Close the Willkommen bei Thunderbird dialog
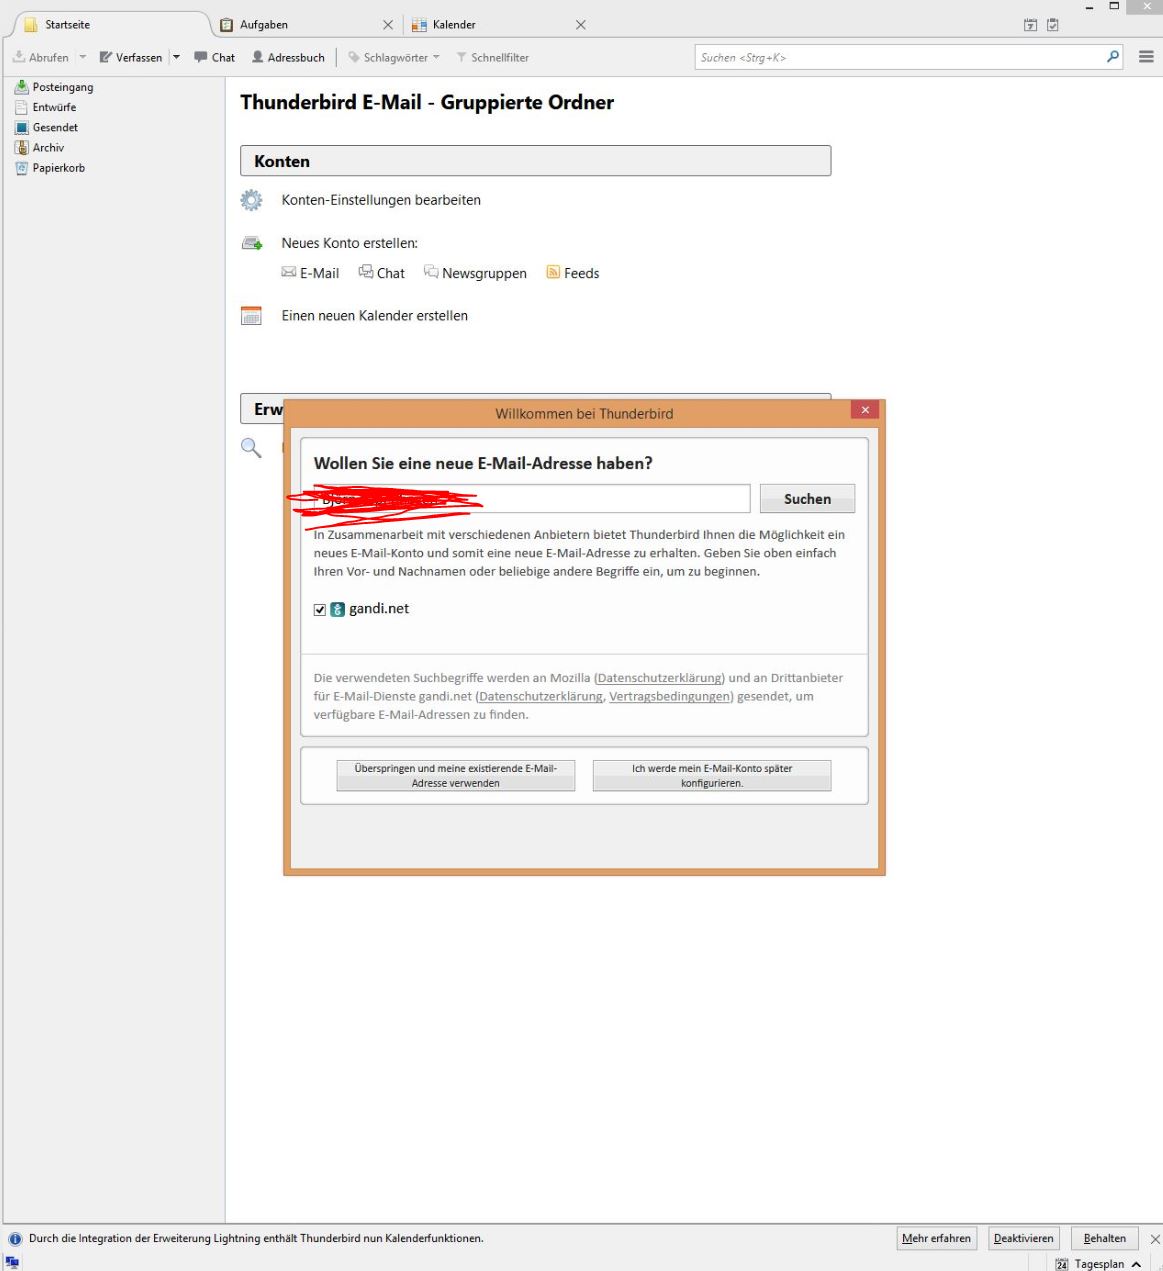Image resolution: width=1163 pixels, height=1271 pixels. (865, 410)
